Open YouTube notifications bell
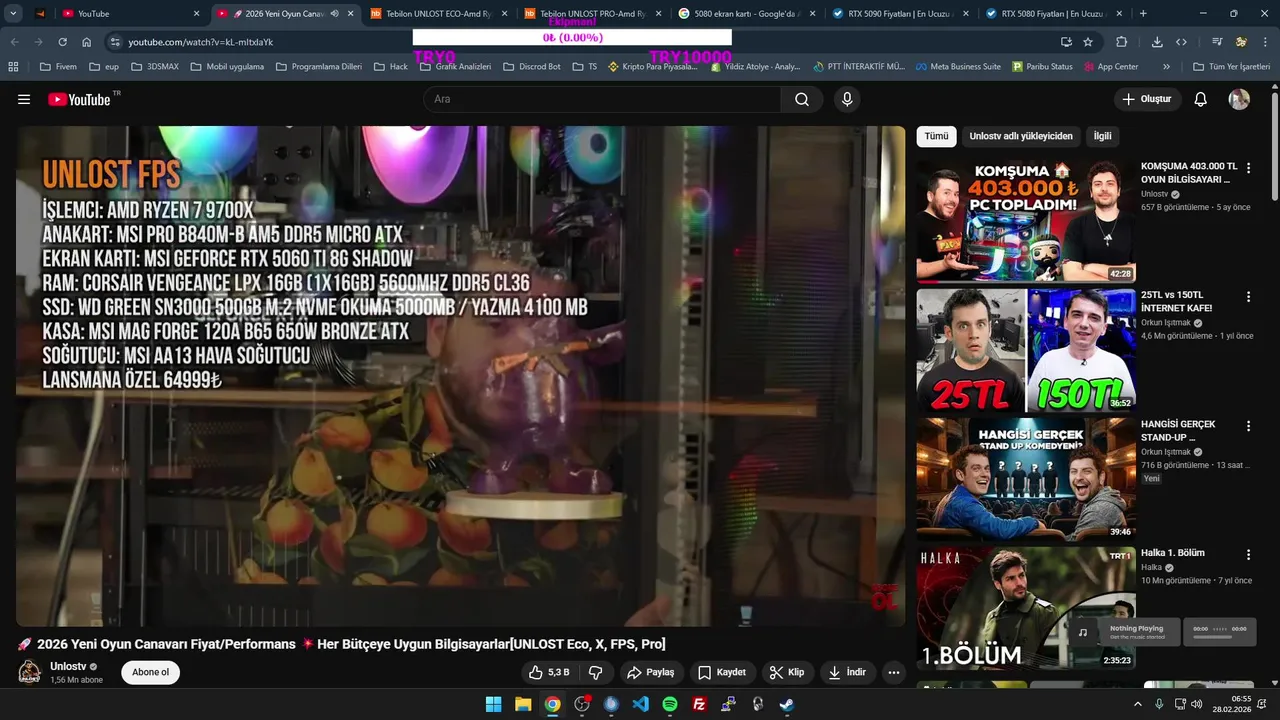 1201,99
